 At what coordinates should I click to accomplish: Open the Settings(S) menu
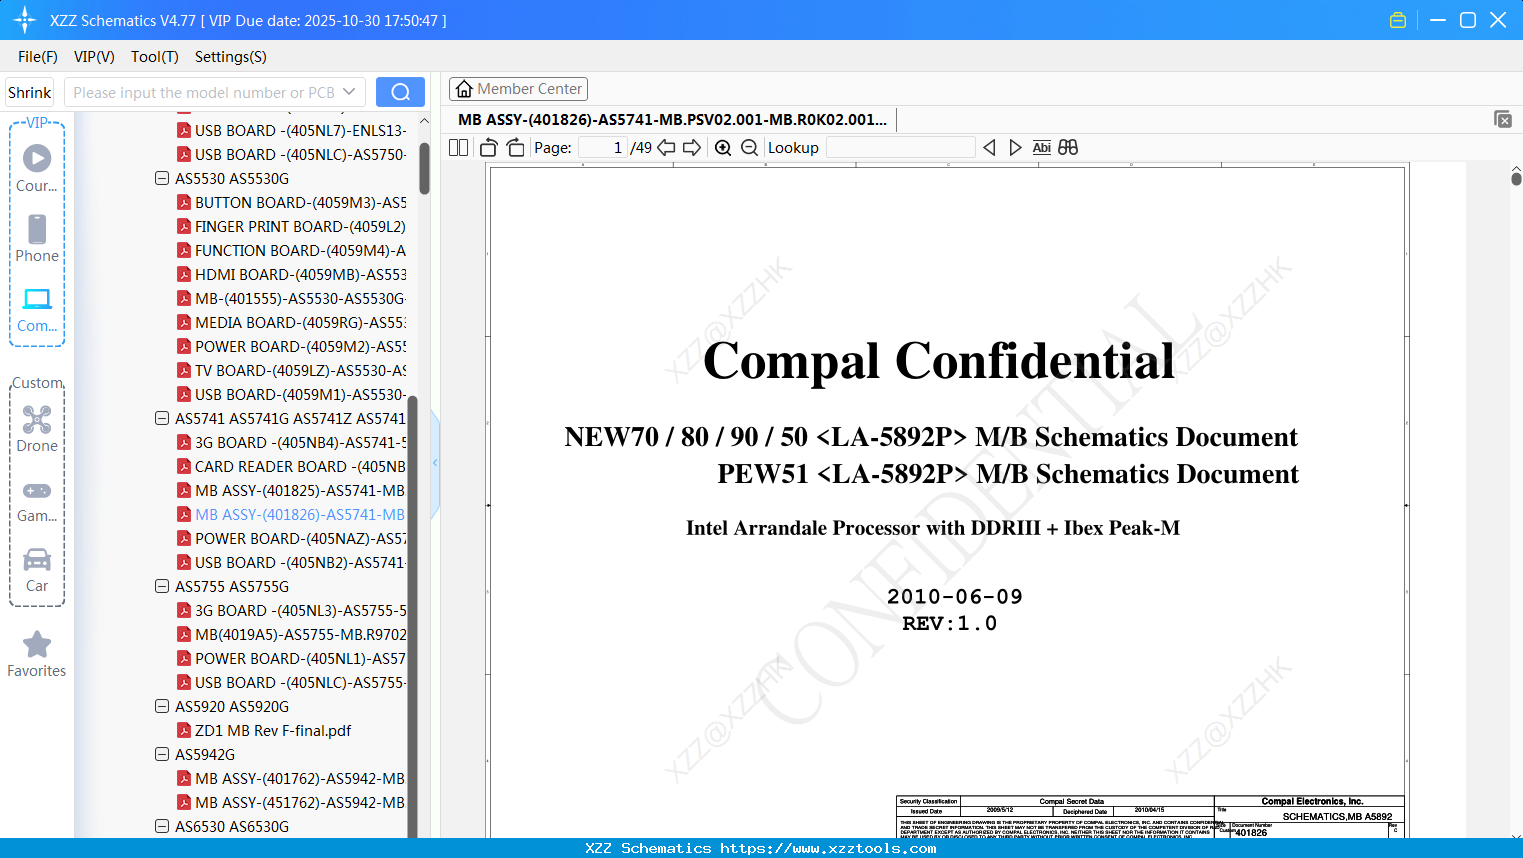[231, 57]
